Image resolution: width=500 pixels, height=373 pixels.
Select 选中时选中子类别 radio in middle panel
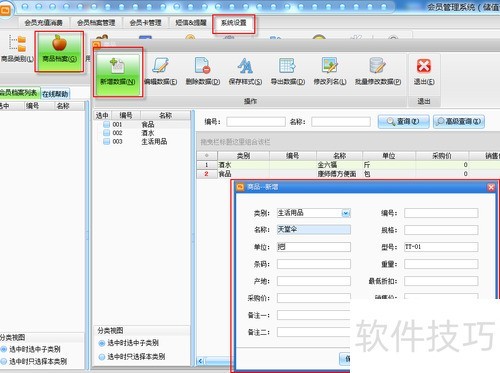coord(102,343)
